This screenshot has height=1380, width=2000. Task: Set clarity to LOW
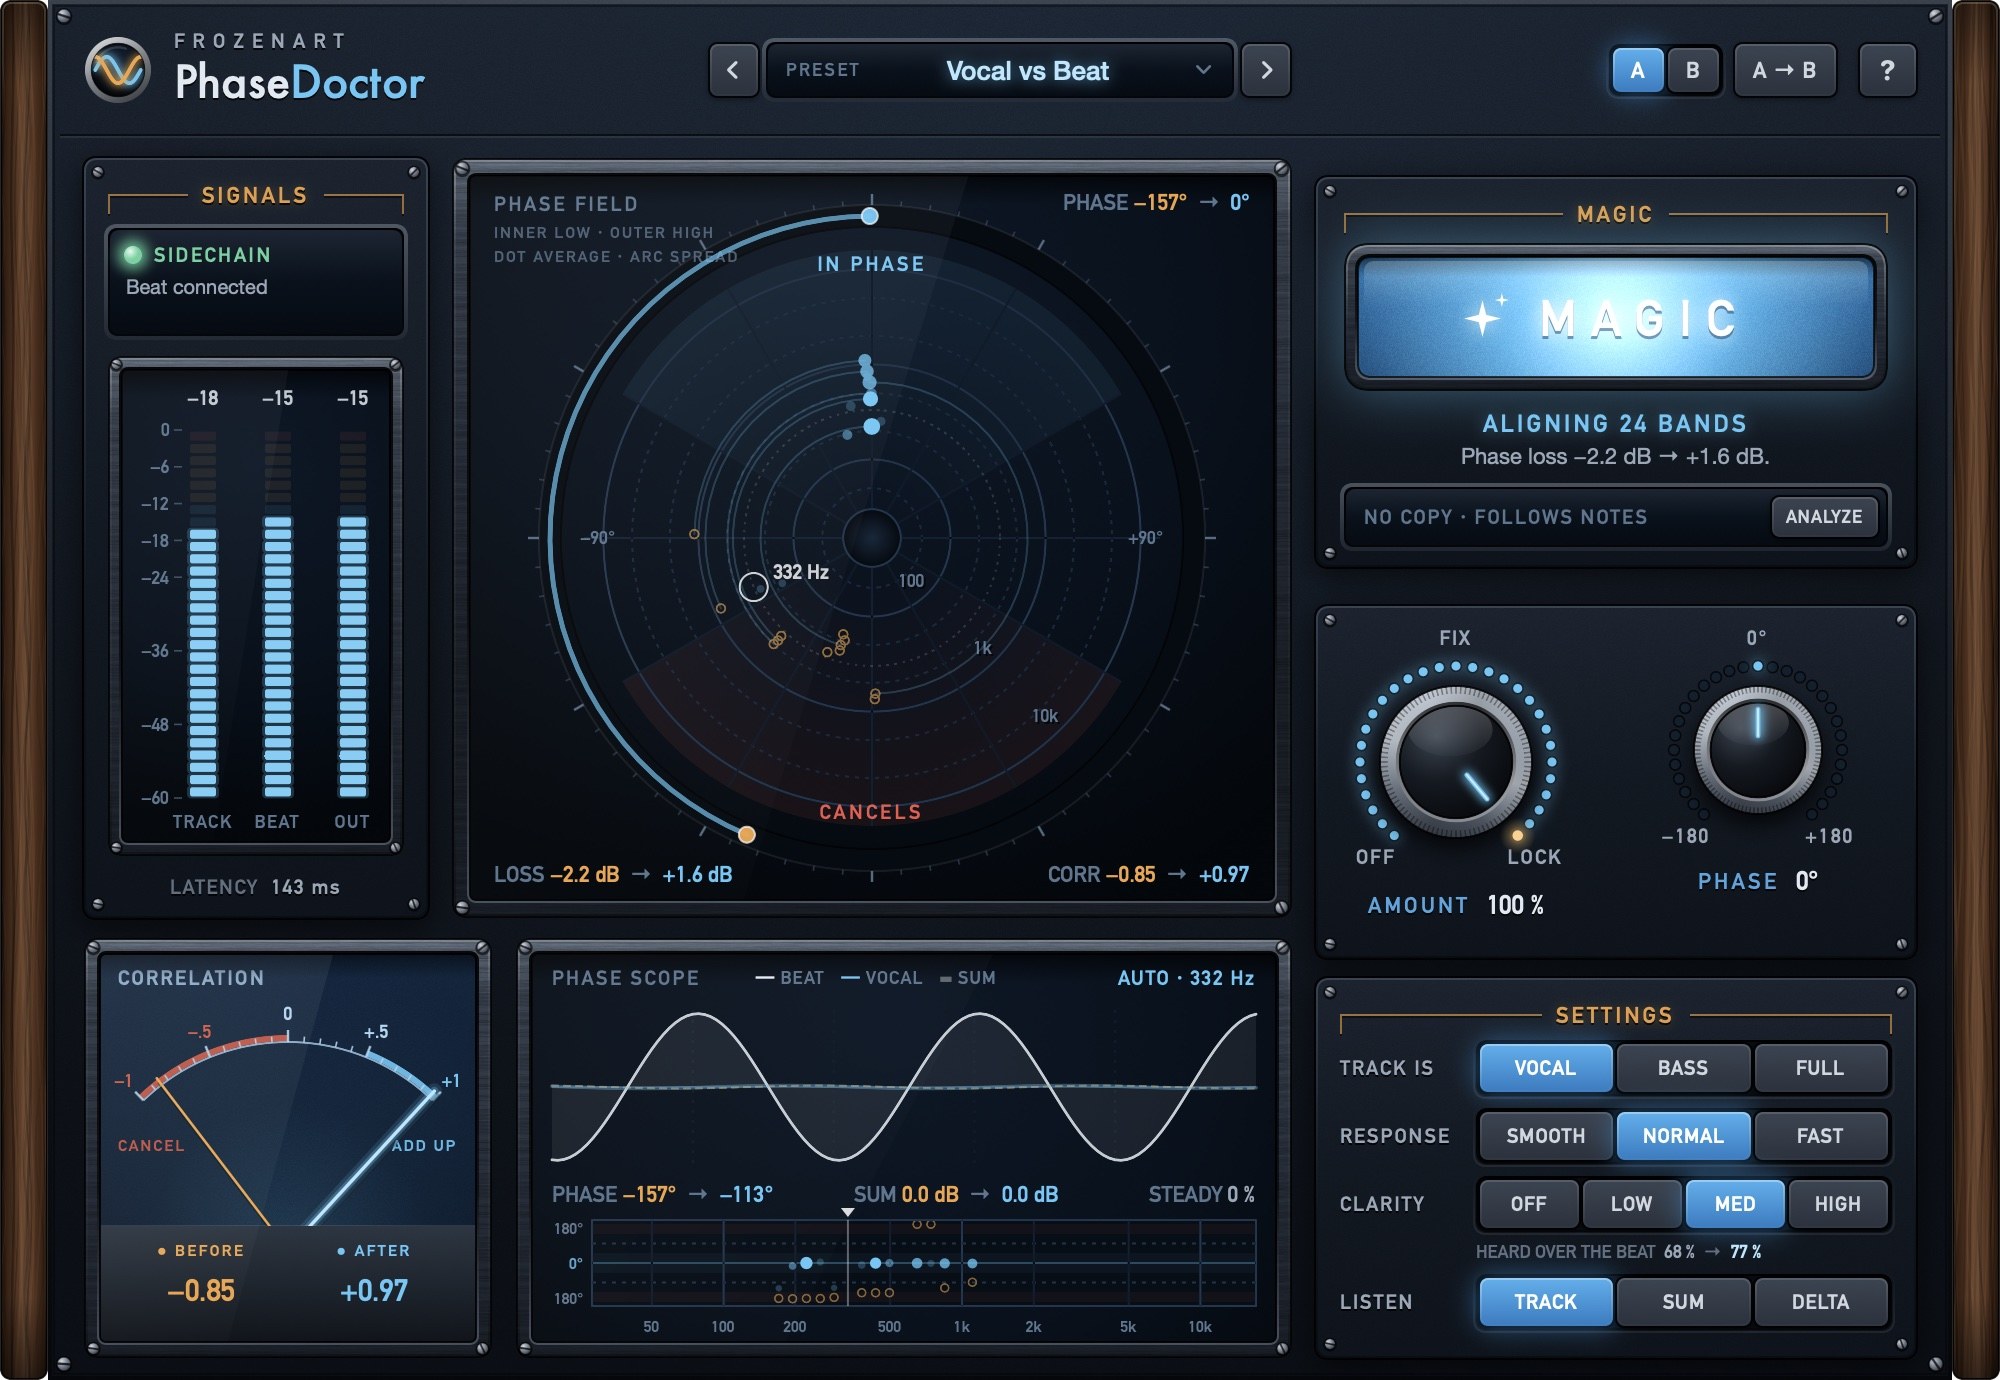[x=1631, y=1204]
